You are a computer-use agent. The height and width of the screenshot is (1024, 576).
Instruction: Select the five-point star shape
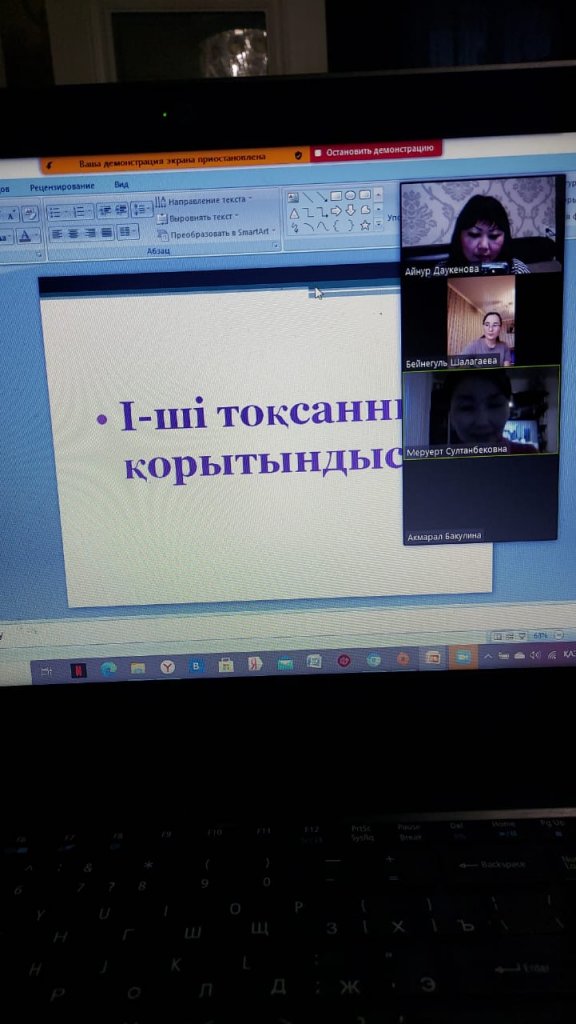(x=365, y=225)
